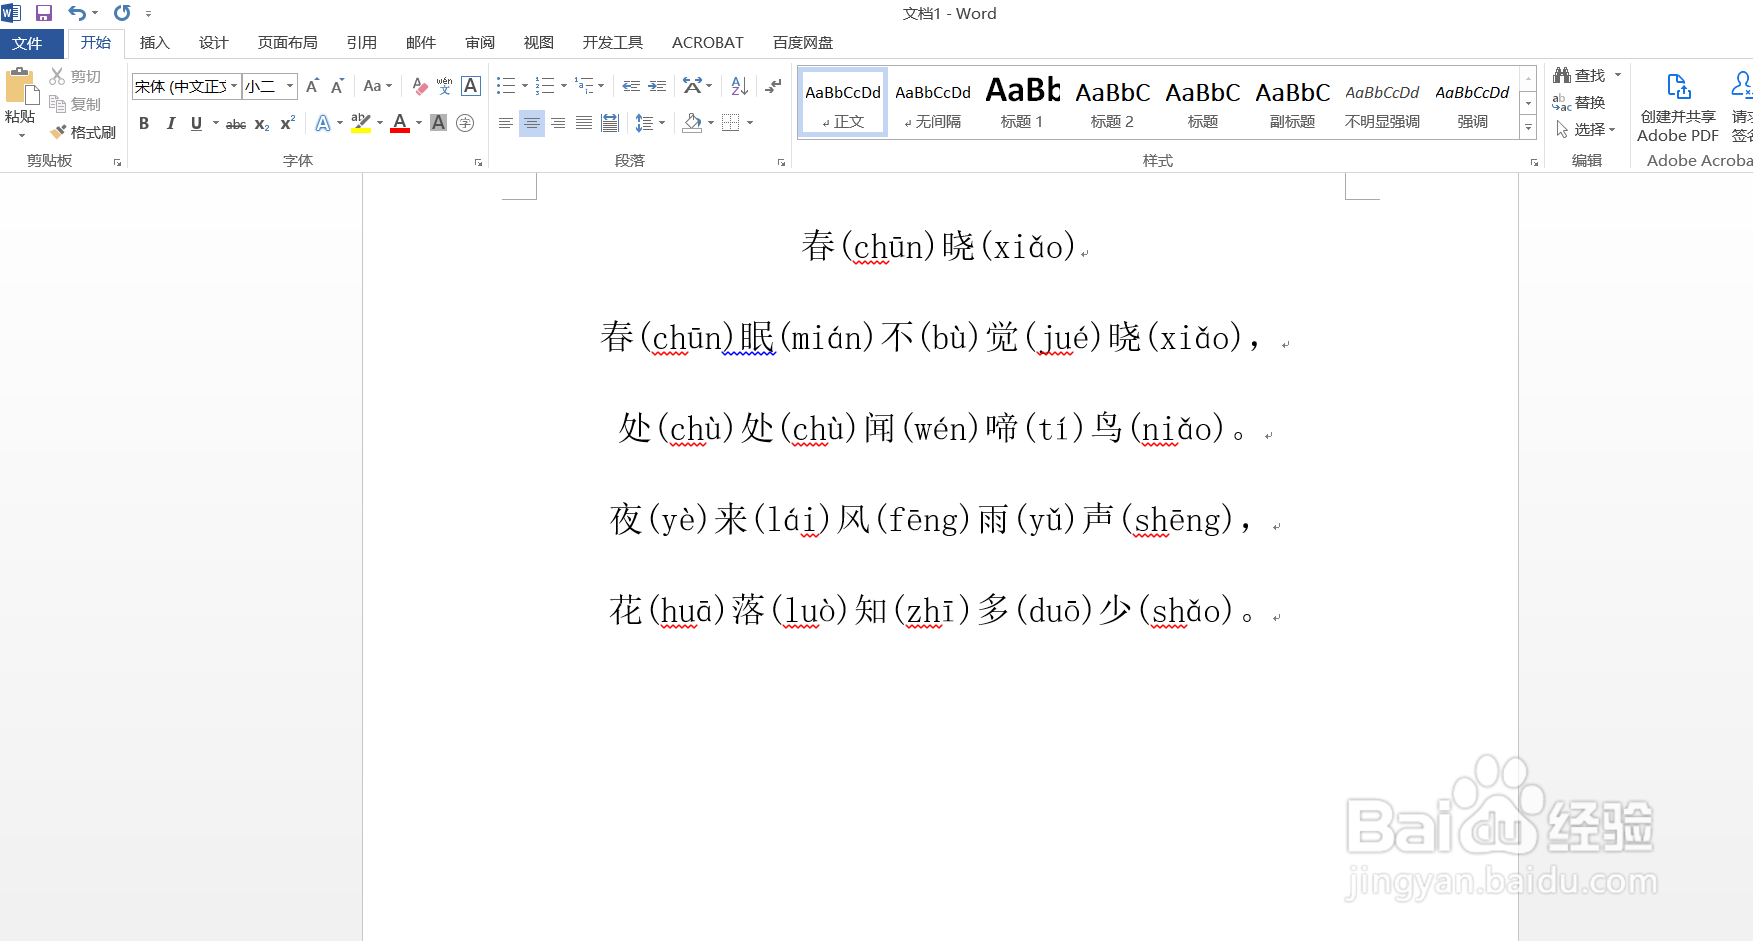1753x941 pixels.
Task: Expand the styles gallery more arrow
Action: point(1528,127)
